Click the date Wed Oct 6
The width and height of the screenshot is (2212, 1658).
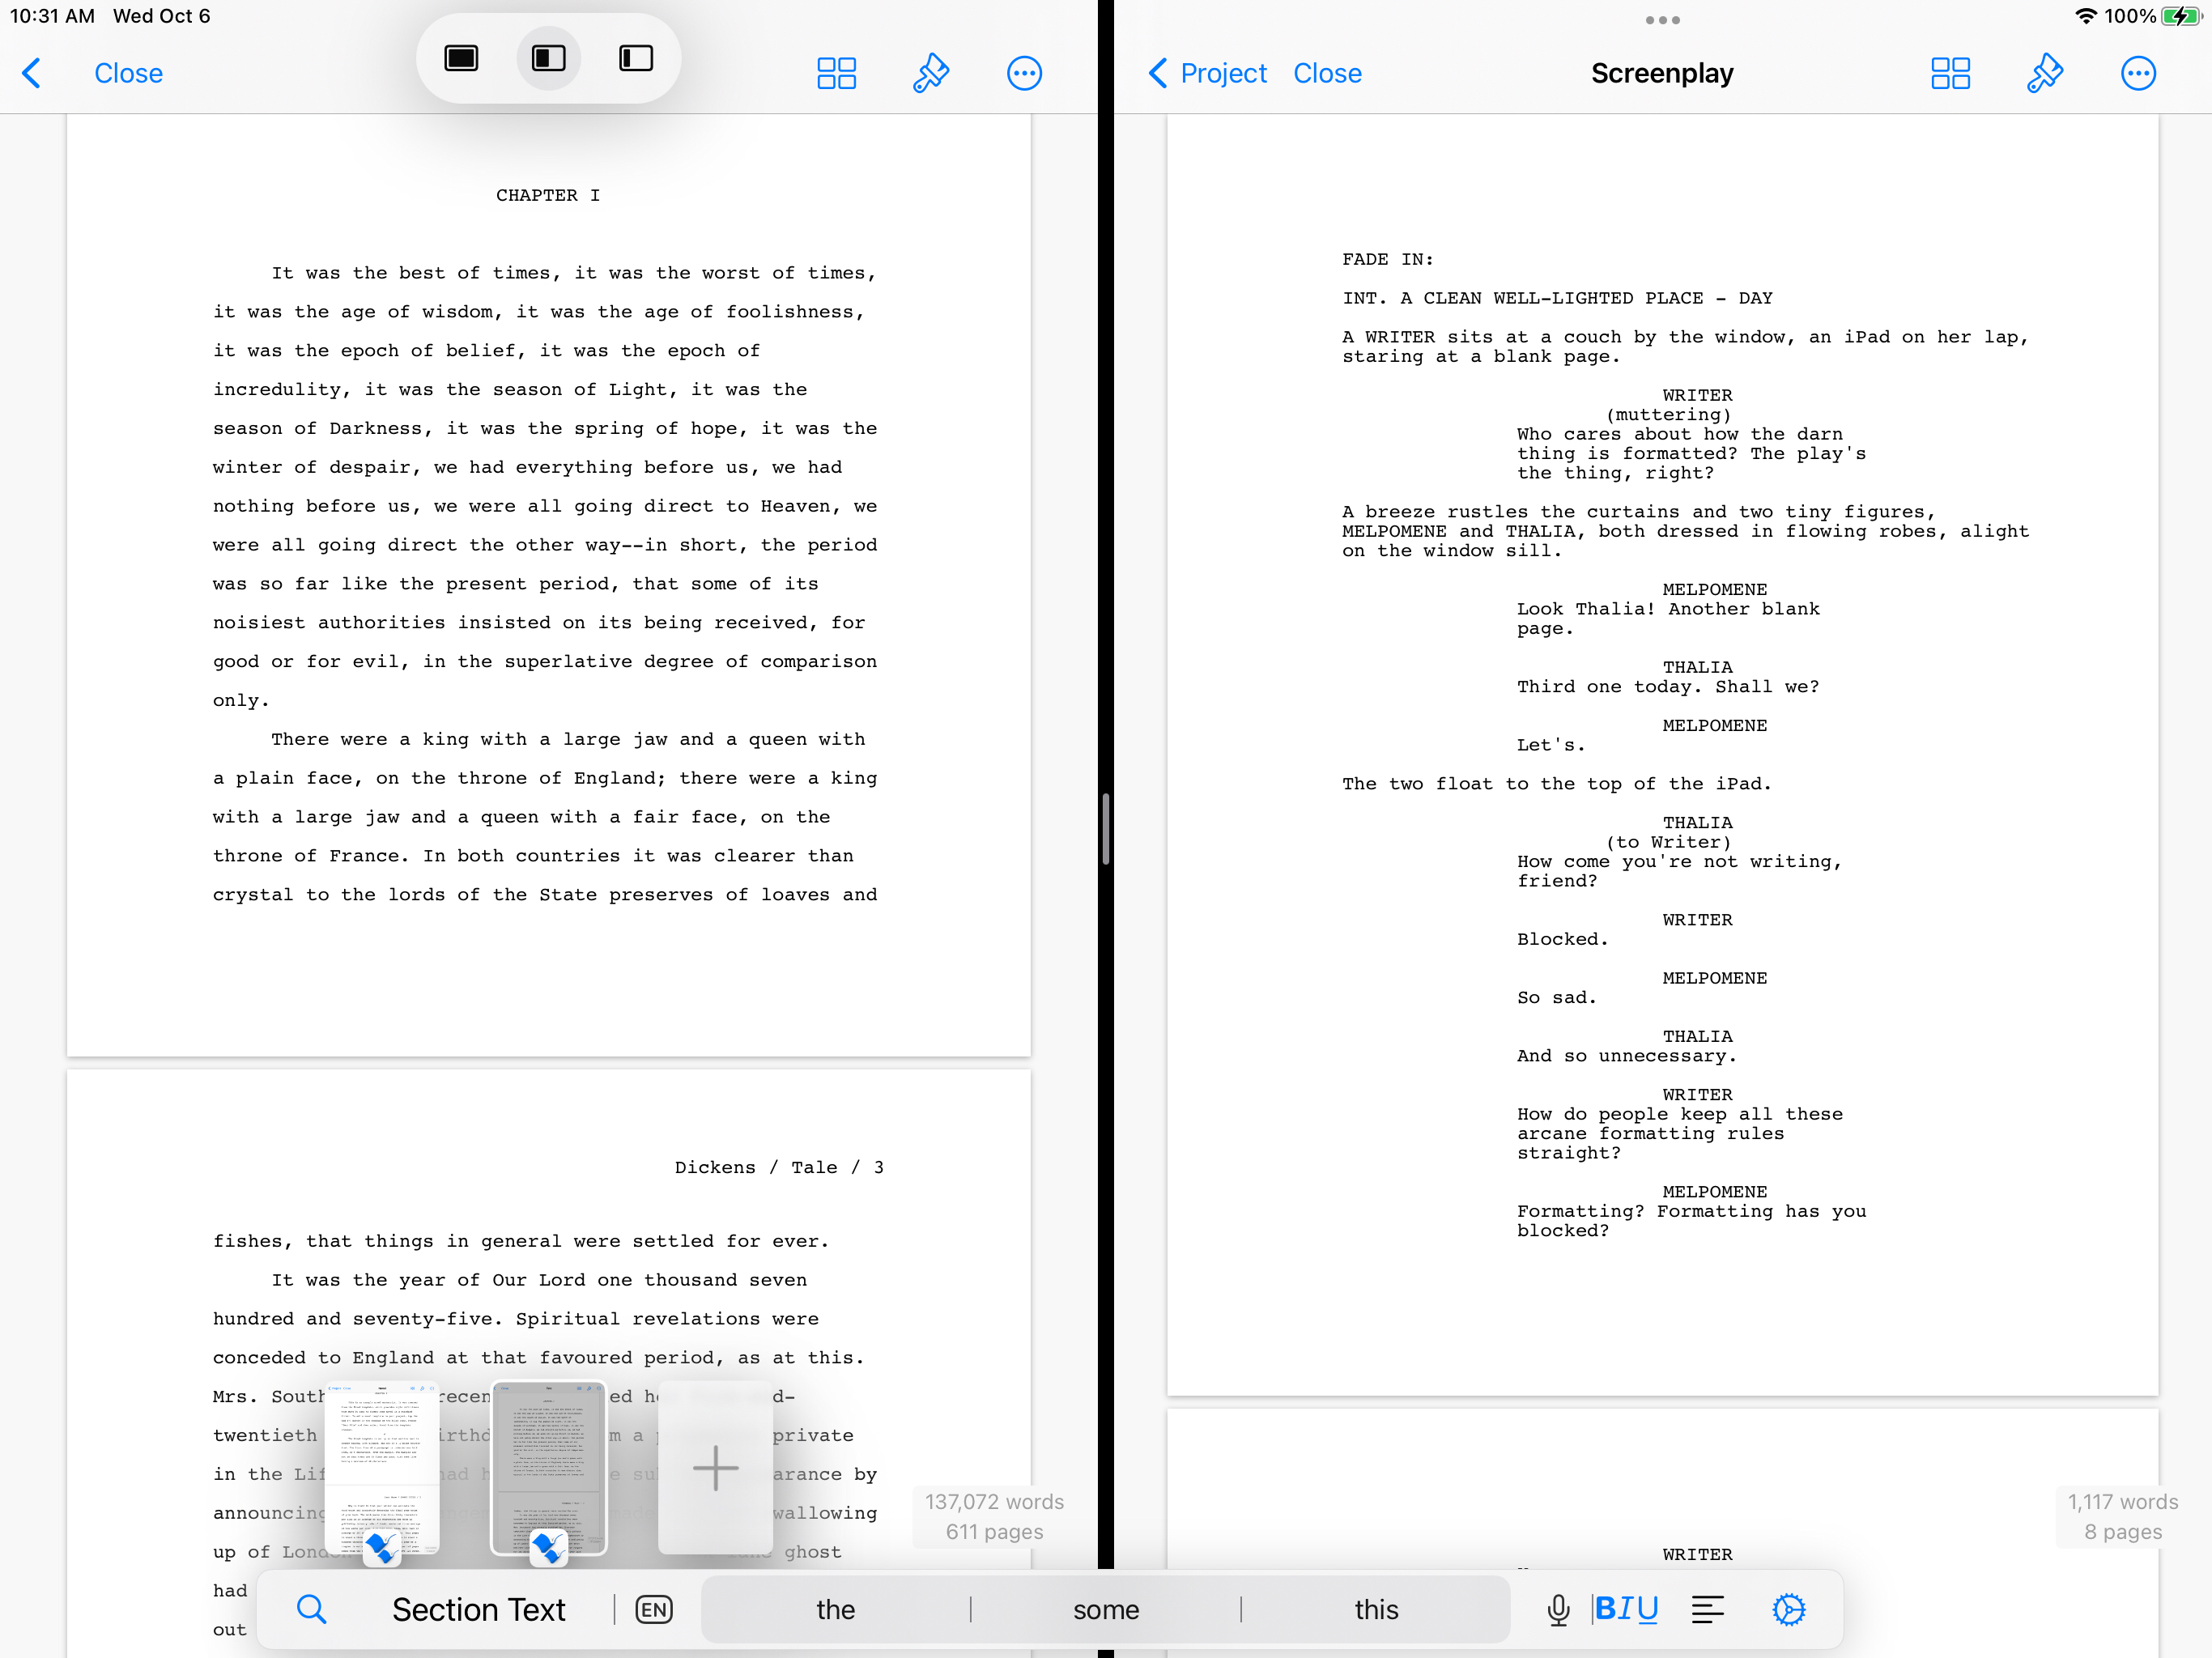click(162, 16)
